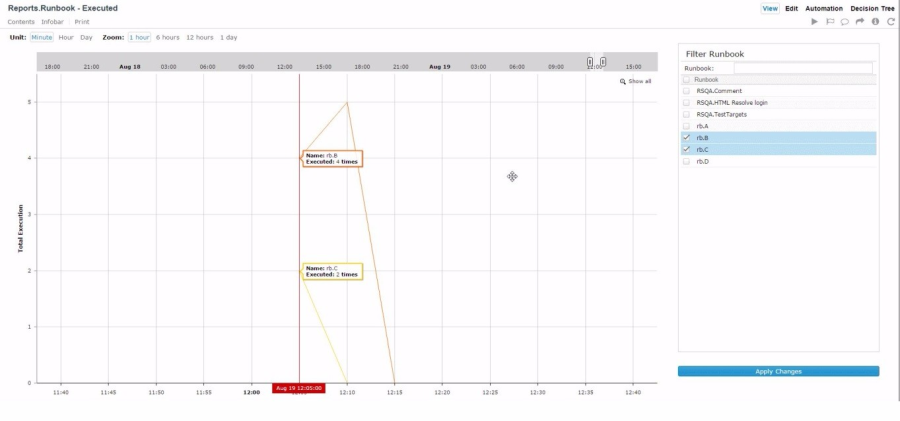Click the refresh icon at top right
Screen dimensions: 900x421
pos(890,21)
